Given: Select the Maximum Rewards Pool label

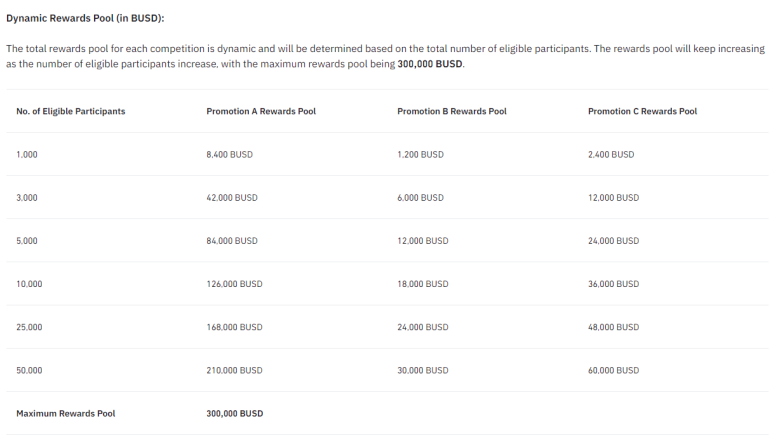Looking at the screenshot, I should click(66, 413).
